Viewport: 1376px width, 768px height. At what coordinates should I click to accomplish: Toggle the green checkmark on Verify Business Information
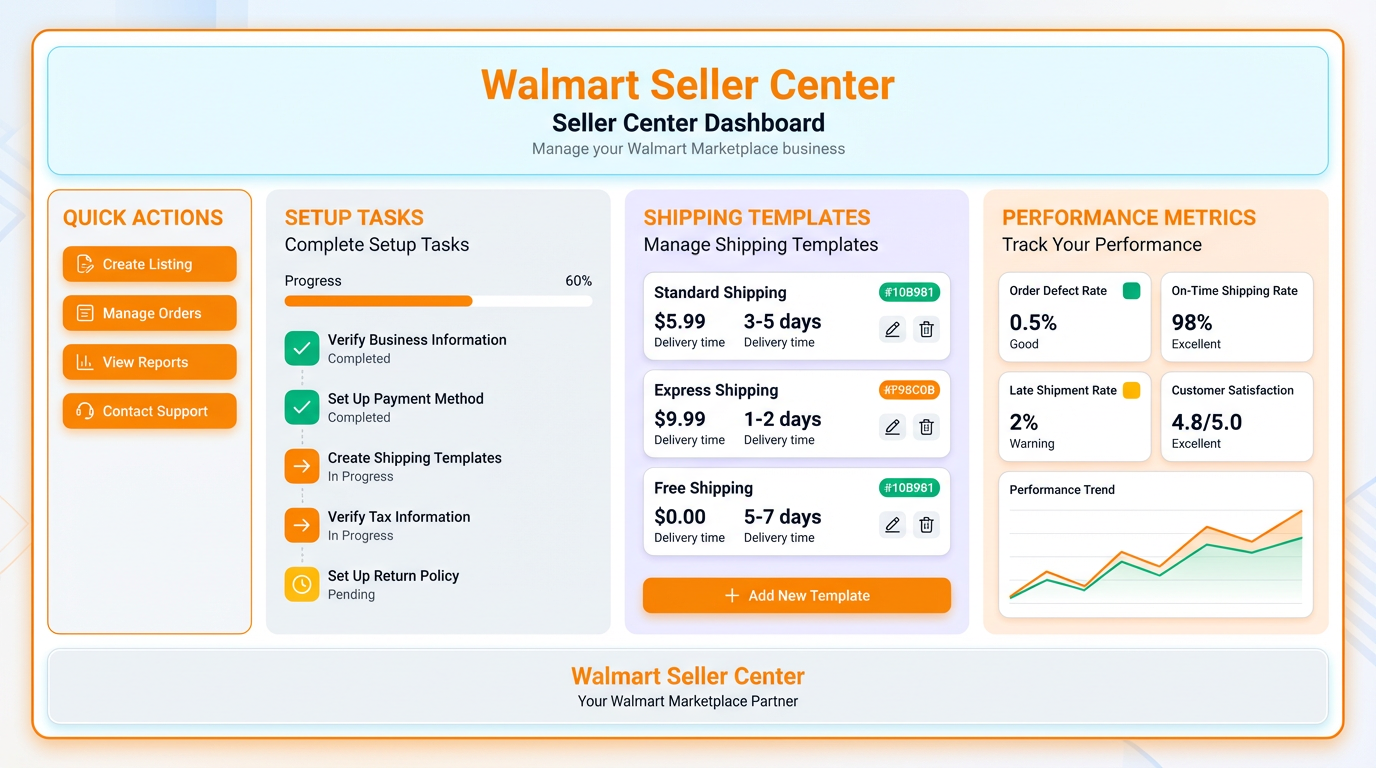(301, 348)
